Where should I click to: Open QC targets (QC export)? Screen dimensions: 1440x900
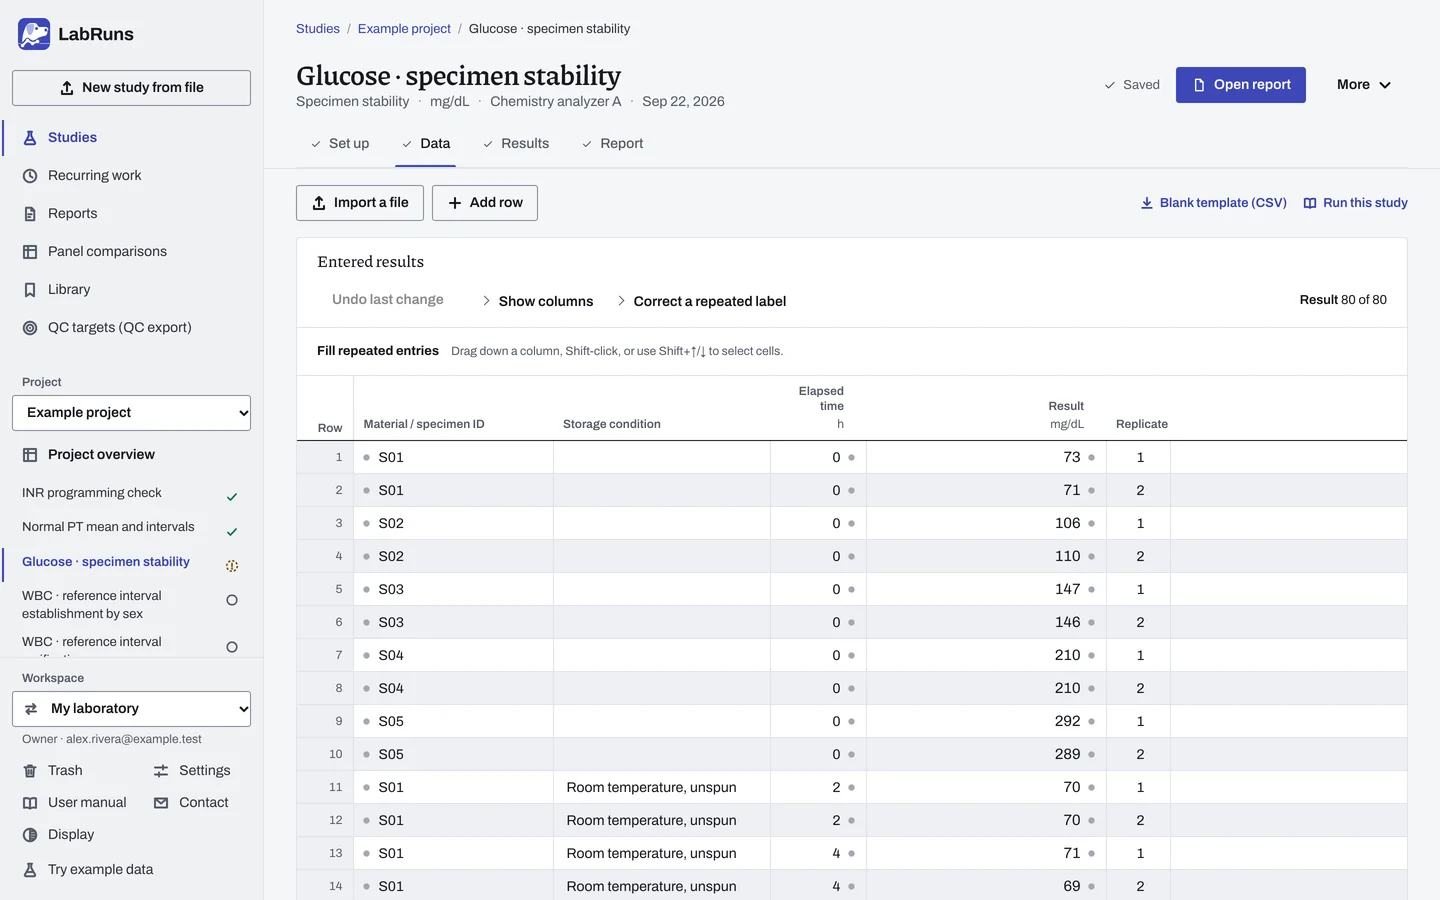pos(132,328)
